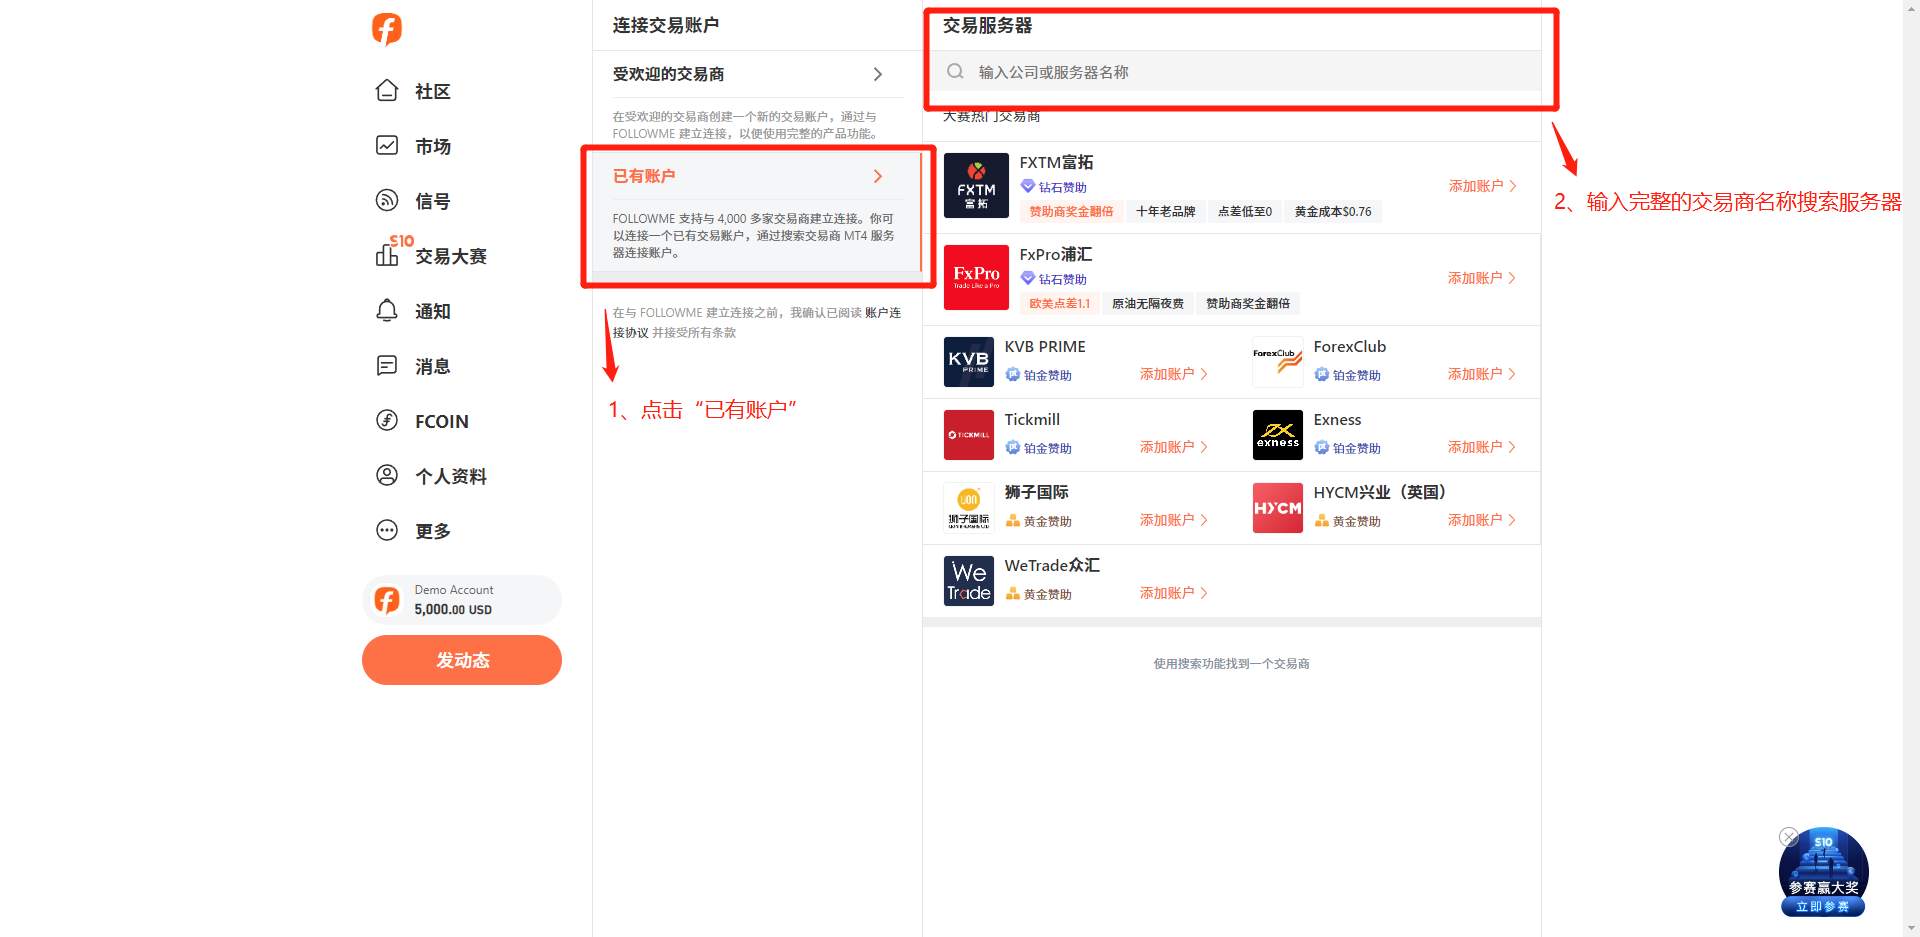Add account for 狮子国际
This screenshot has height=937, width=1920.
[1174, 520]
